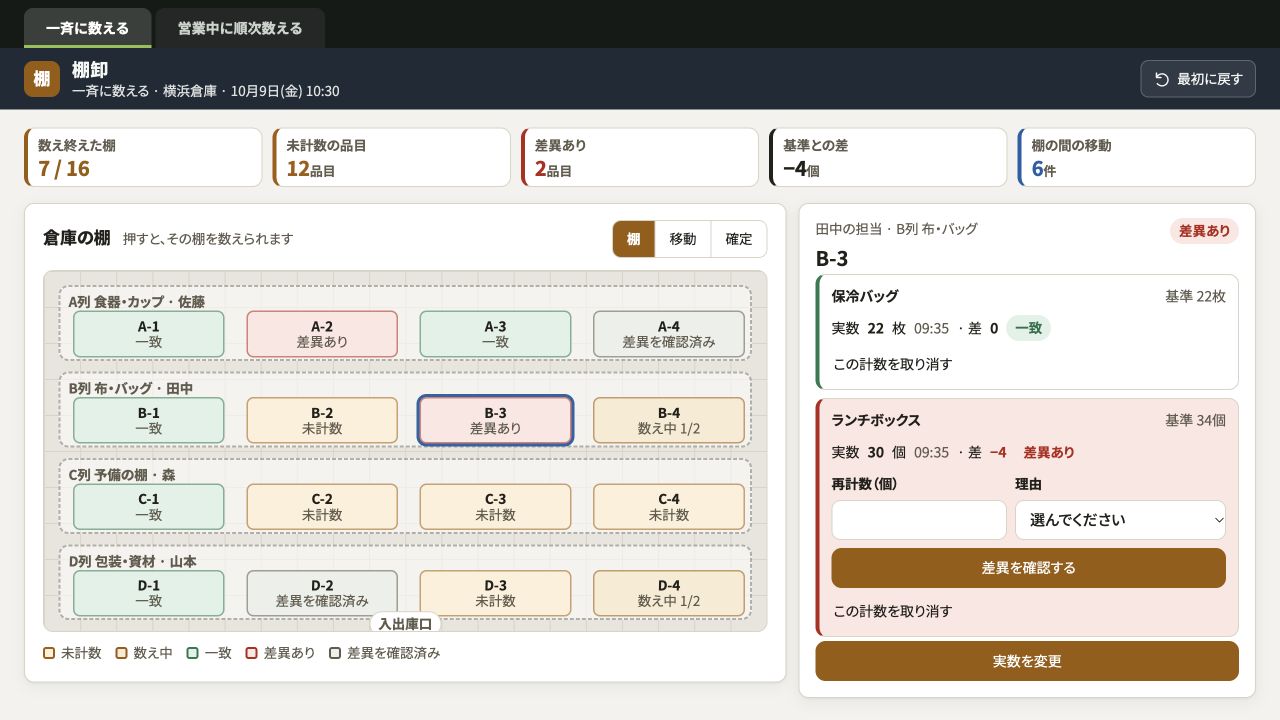Click the 一致 badge in 保冷バッグ row
The image size is (1280, 720).
[1028, 328]
